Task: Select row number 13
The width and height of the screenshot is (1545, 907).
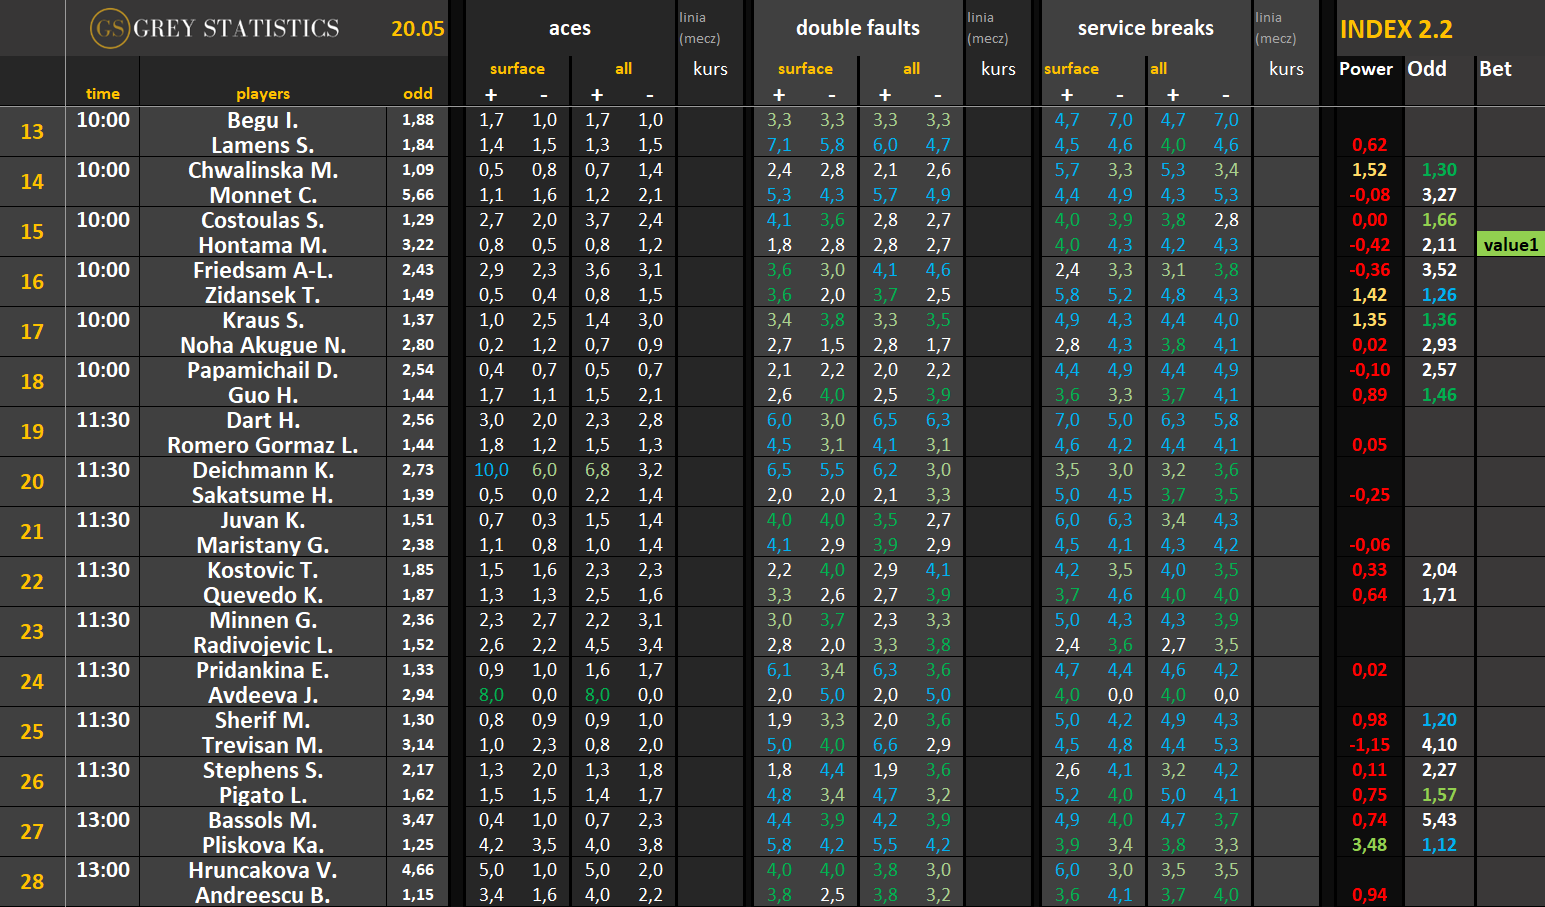Action: [32, 131]
